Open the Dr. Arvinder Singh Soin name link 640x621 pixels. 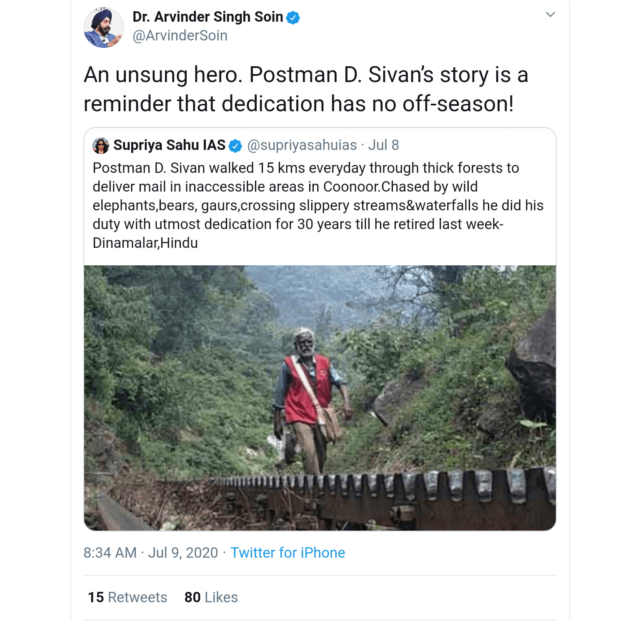click(207, 17)
